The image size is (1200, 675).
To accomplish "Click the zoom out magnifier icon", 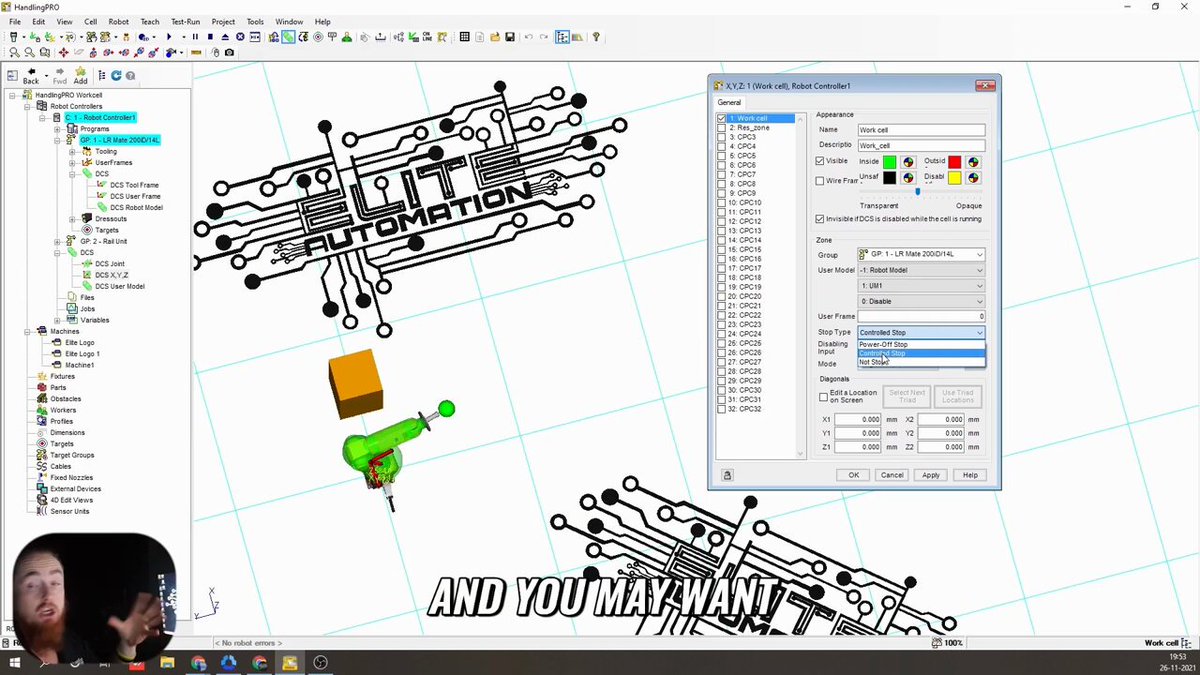I will 29,52.
